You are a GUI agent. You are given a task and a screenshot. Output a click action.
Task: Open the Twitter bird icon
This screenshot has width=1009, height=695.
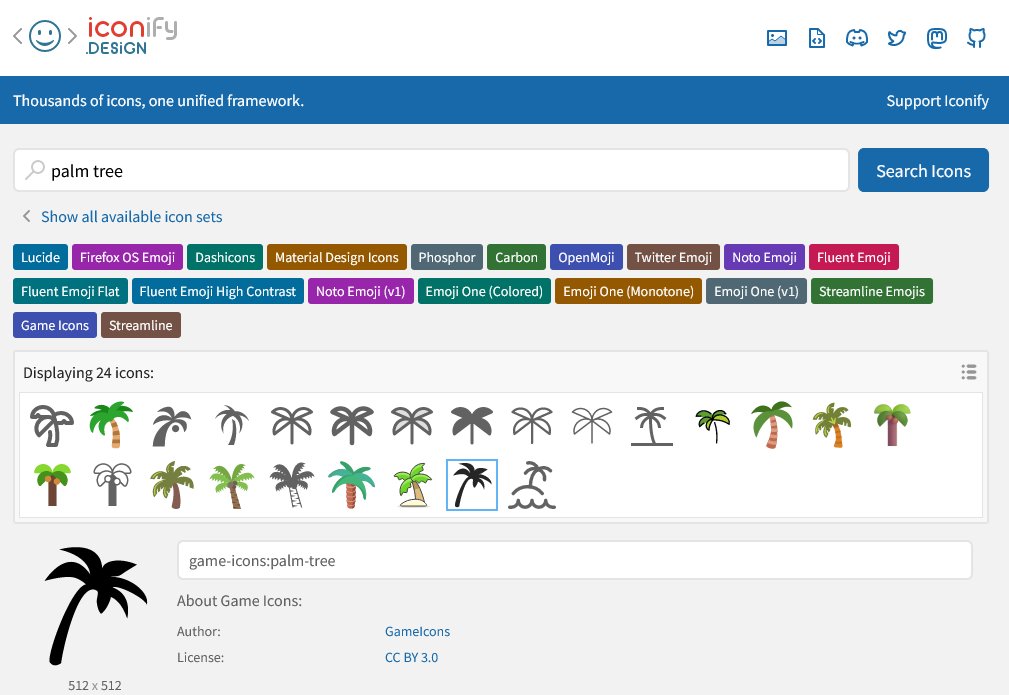[896, 38]
